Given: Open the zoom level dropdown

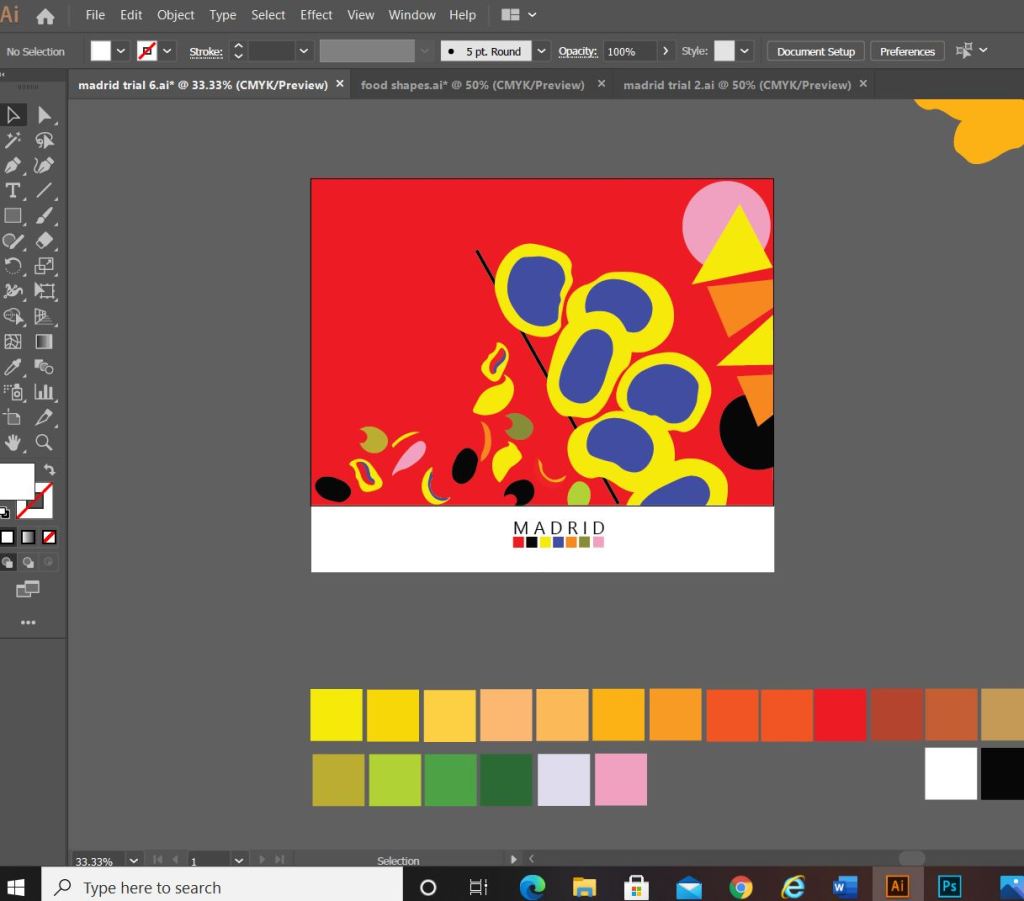Looking at the screenshot, I should tap(134, 860).
